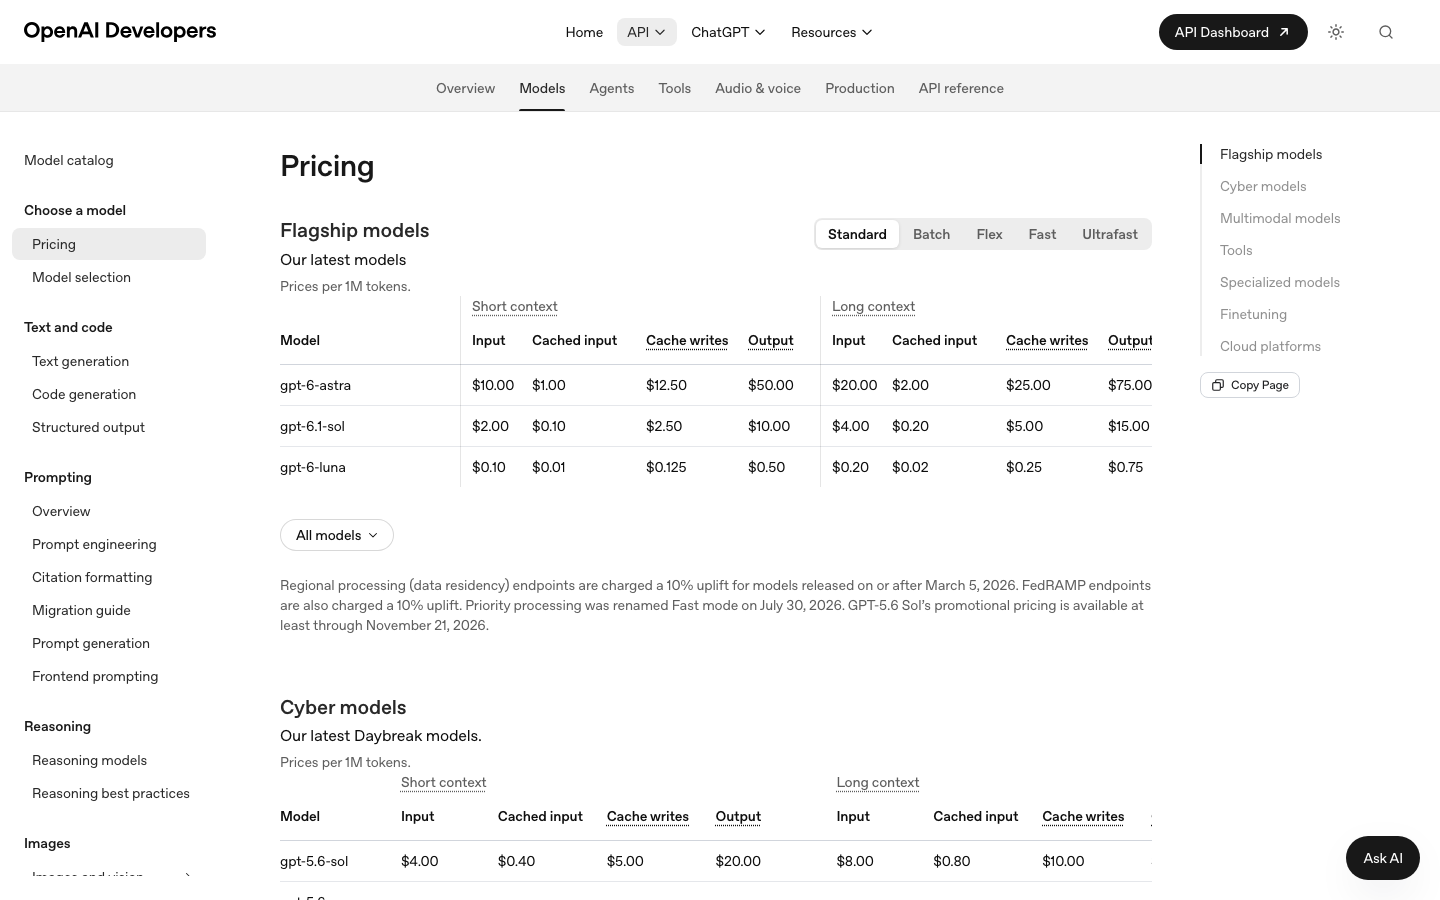
Task: Open Model selection sidebar link
Action: [81, 277]
